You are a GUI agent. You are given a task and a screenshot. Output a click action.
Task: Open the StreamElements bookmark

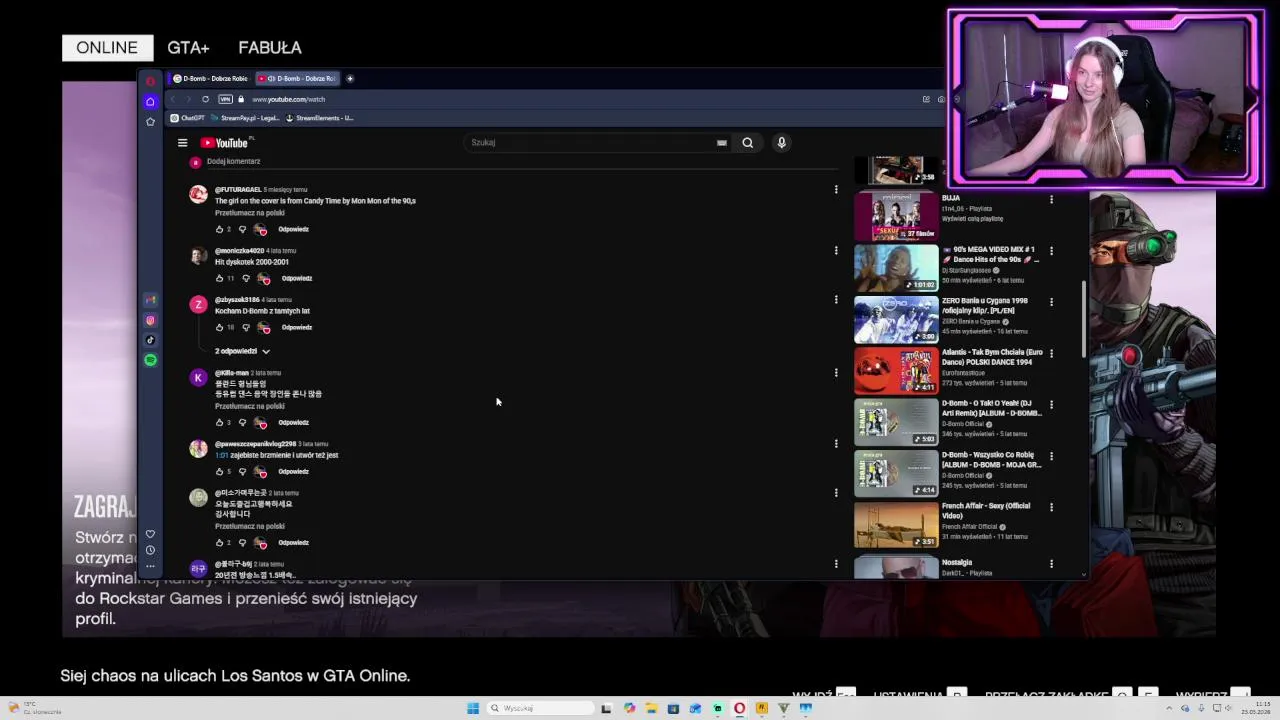(x=320, y=118)
